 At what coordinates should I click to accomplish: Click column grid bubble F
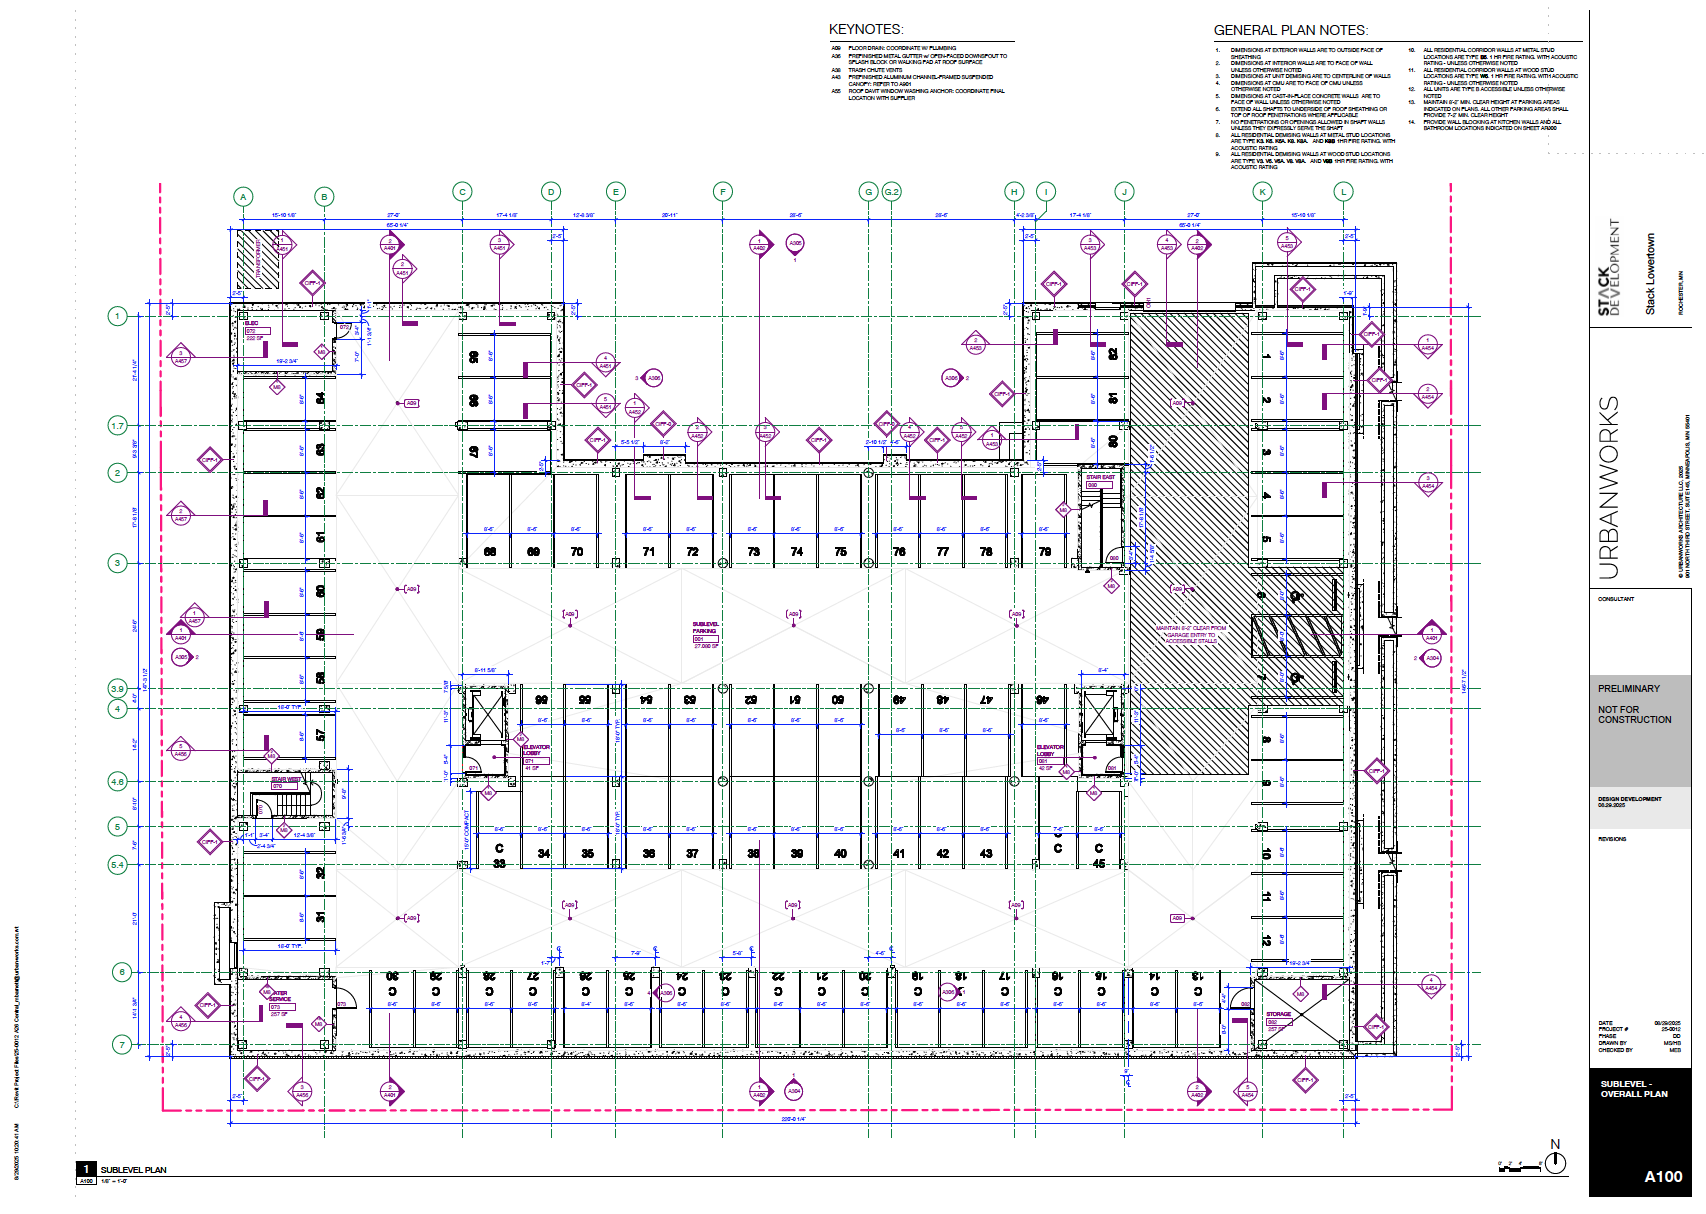pyautogui.click(x=723, y=192)
